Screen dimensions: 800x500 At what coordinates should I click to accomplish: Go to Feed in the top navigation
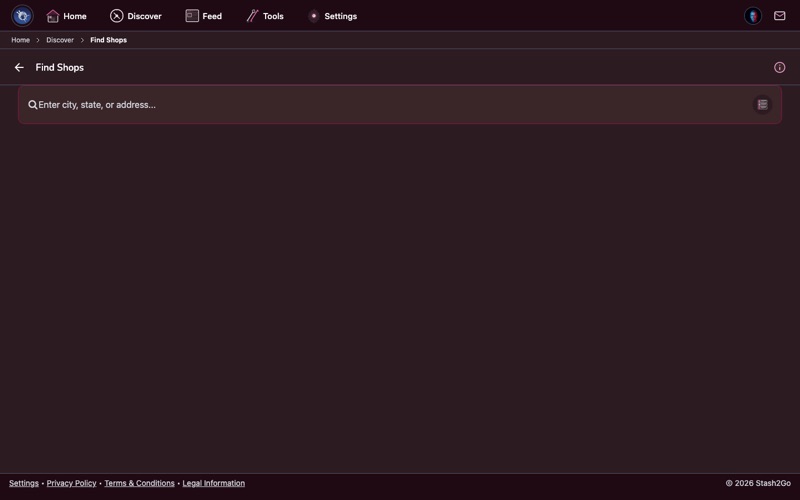[x=203, y=16]
